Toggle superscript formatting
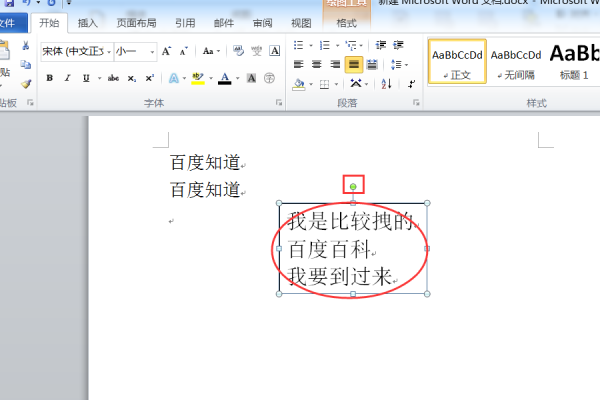The height and width of the screenshot is (400, 600). coord(150,78)
